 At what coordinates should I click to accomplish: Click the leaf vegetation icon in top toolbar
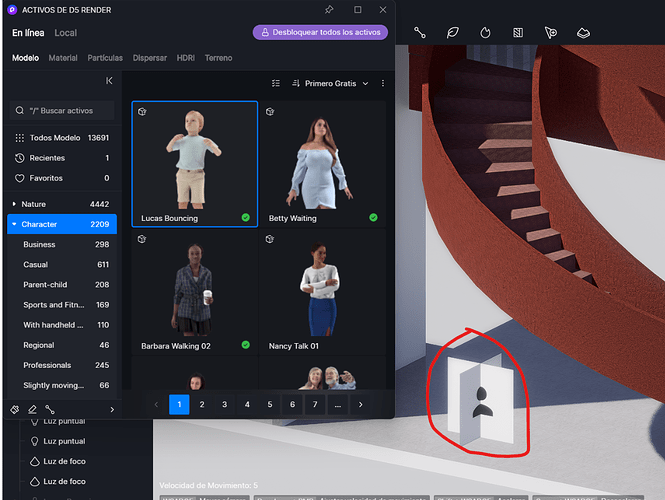(453, 33)
